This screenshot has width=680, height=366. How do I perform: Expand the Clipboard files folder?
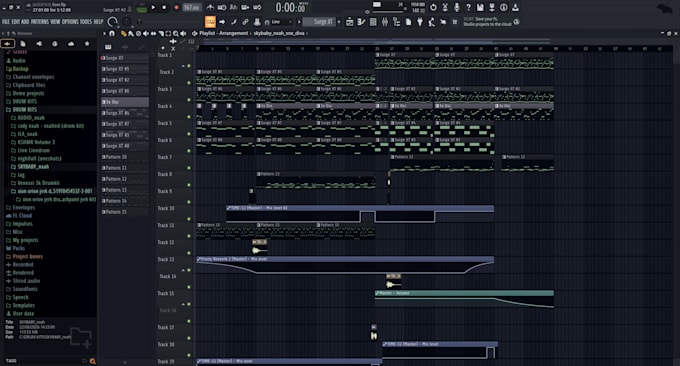pyautogui.click(x=26, y=85)
